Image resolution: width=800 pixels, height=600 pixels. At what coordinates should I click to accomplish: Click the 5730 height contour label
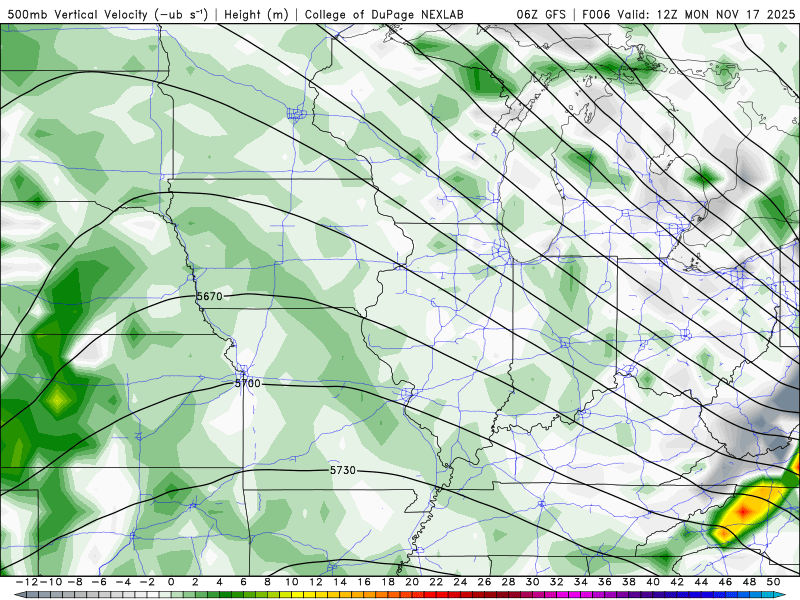pyautogui.click(x=342, y=470)
